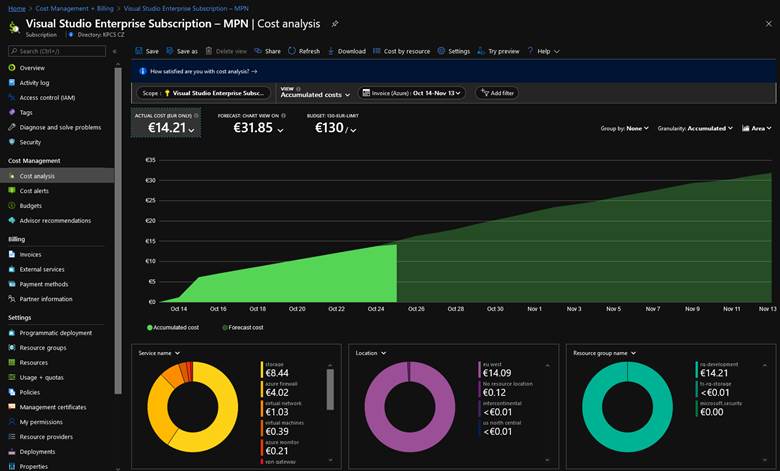The width and height of the screenshot is (780, 471).
Task: Open Budgets in sidebar
Action: pos(30,206)
